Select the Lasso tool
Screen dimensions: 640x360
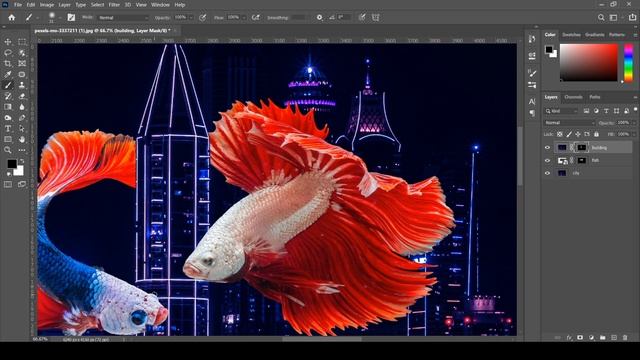(x=8, y=53)
